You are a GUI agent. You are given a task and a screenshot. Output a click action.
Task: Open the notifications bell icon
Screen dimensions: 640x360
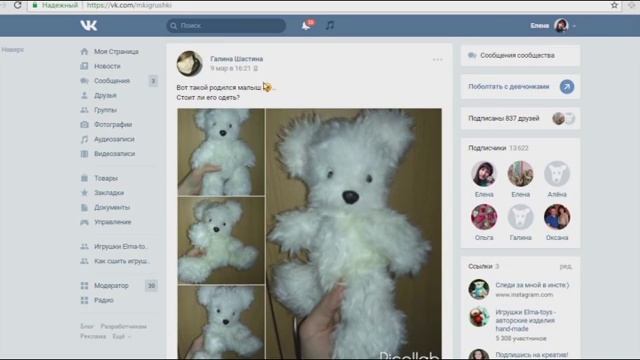[306, 25]
